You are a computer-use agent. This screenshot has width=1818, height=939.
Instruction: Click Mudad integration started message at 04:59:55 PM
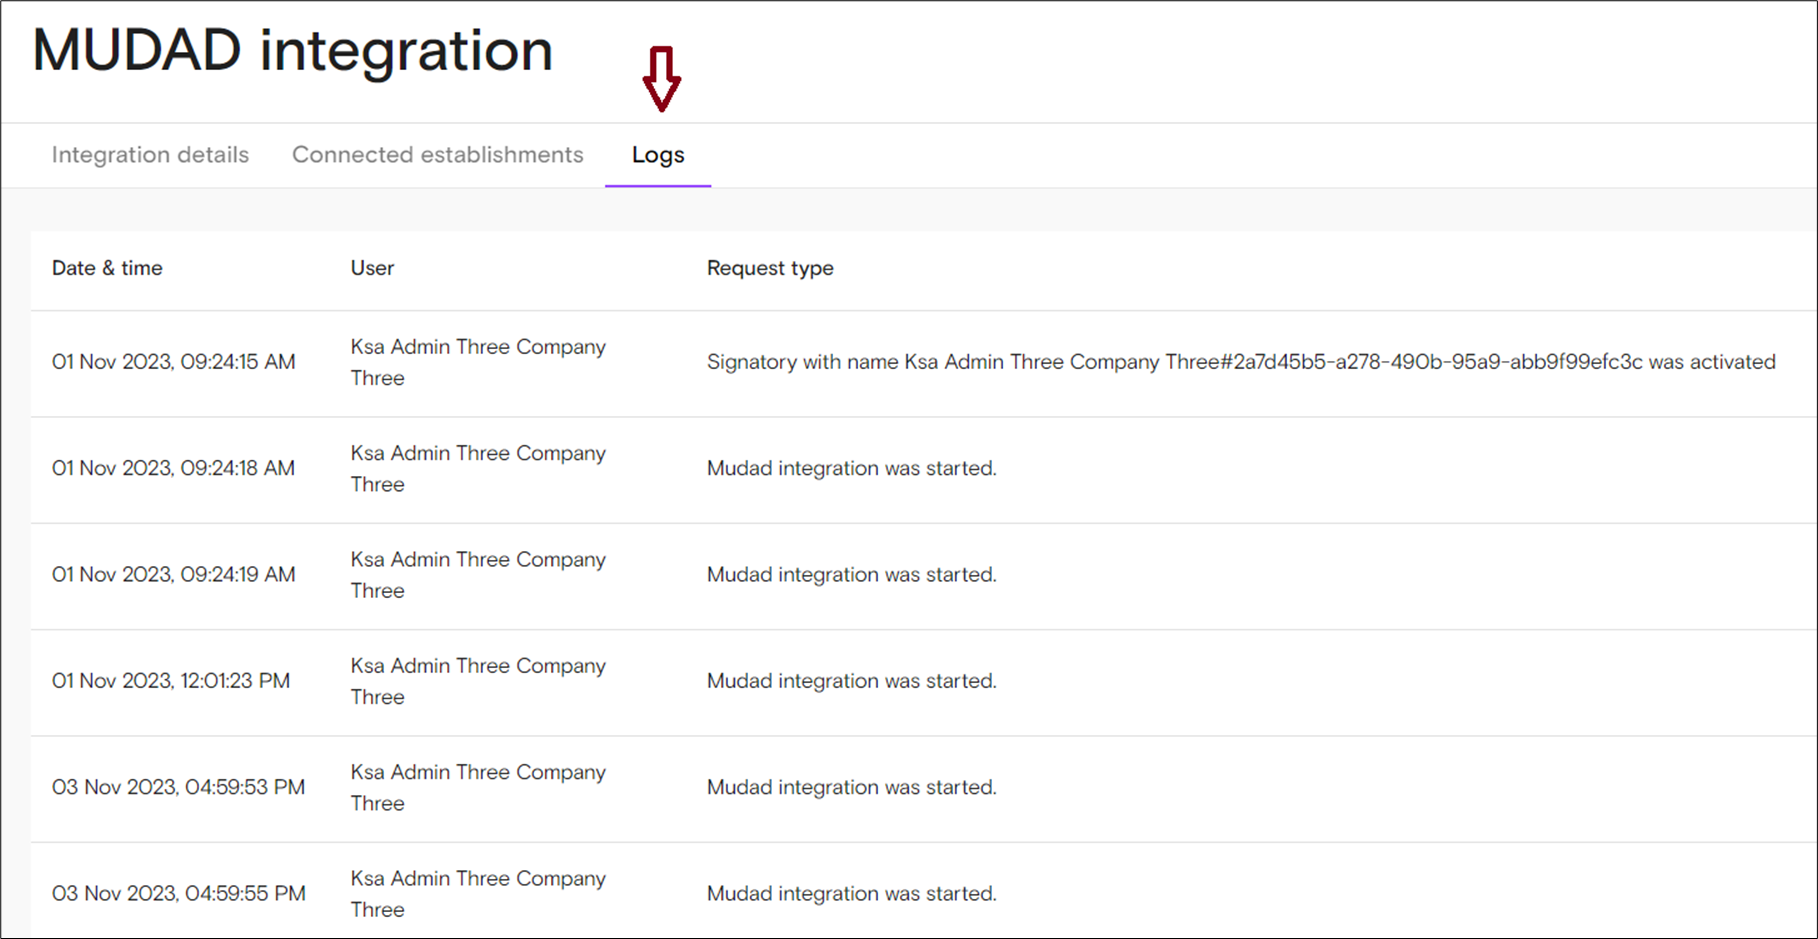pyautogui.click(x=852, y=893)
